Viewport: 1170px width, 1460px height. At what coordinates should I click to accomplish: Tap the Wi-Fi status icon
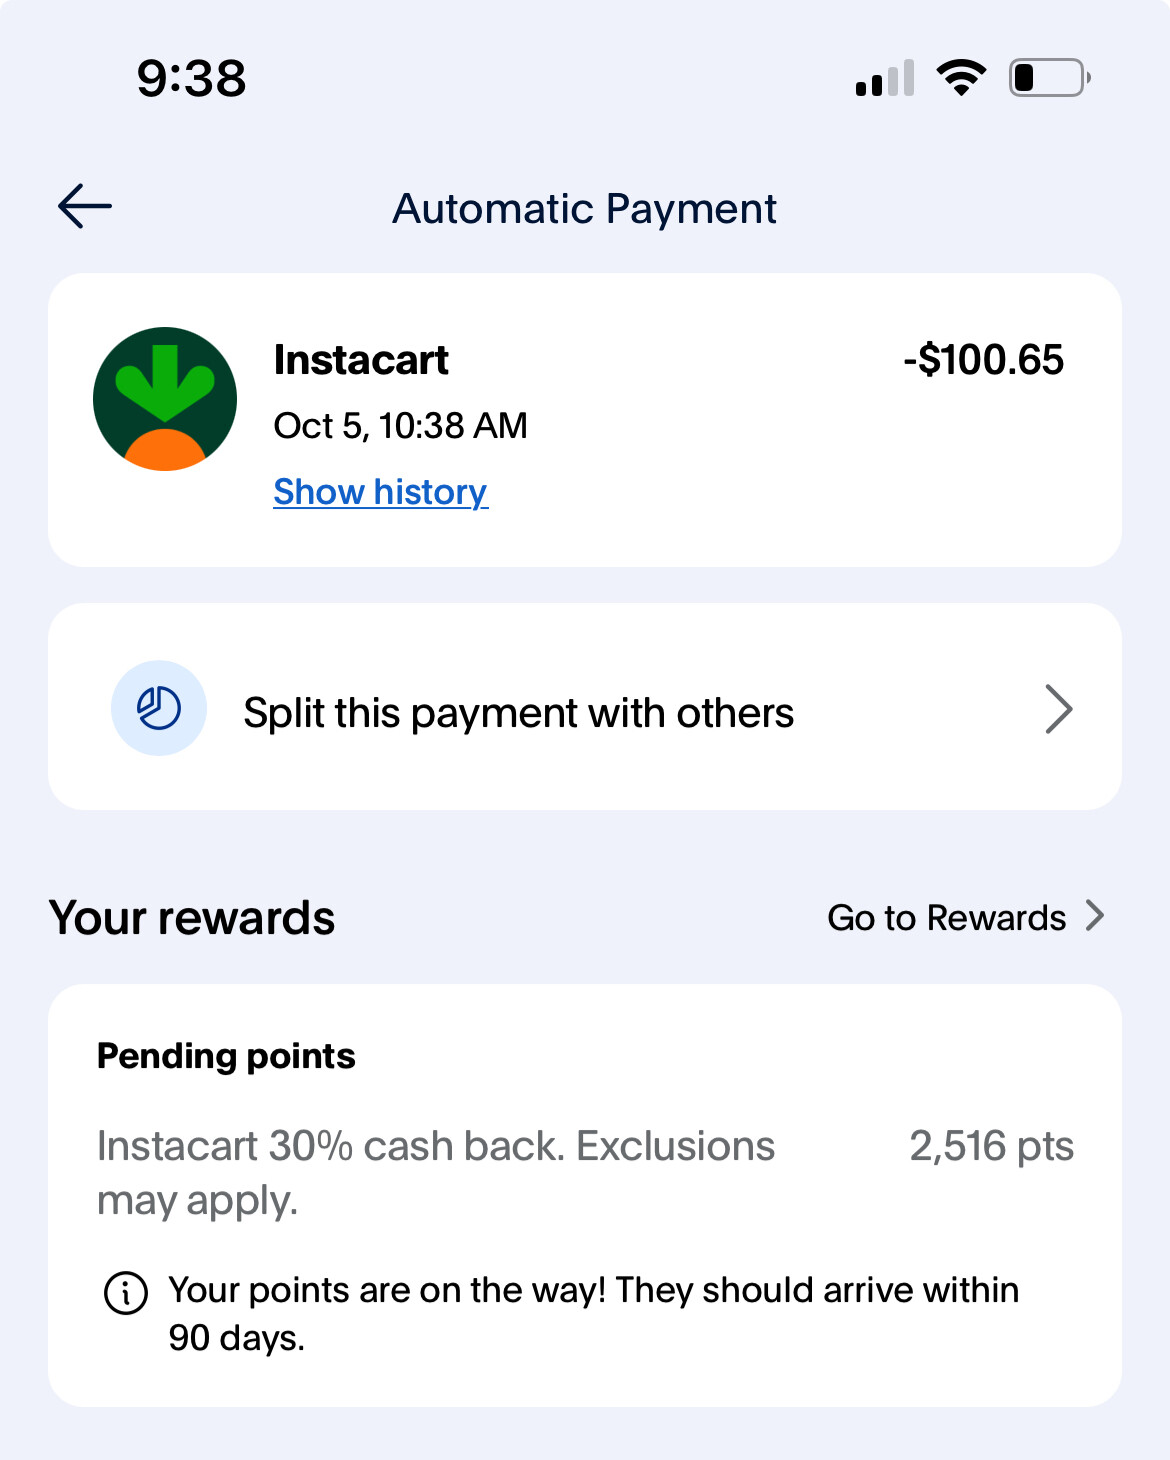pyautogui.click(x=961, y=78)
